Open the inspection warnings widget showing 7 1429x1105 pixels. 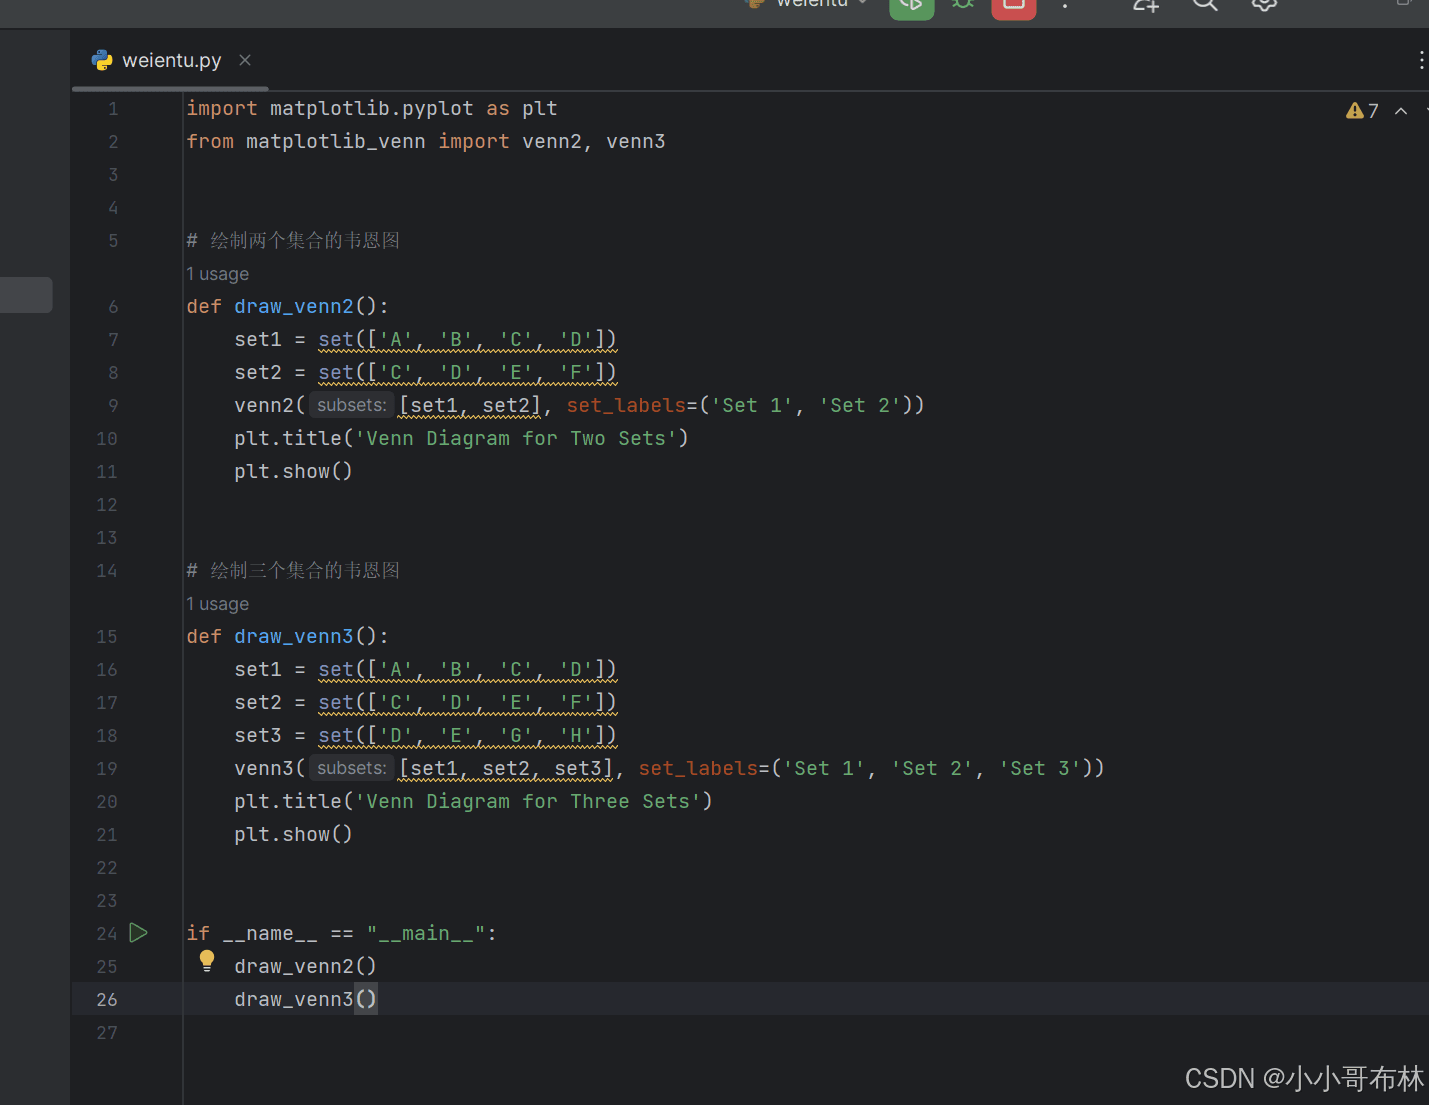(x=1362, y=111)
